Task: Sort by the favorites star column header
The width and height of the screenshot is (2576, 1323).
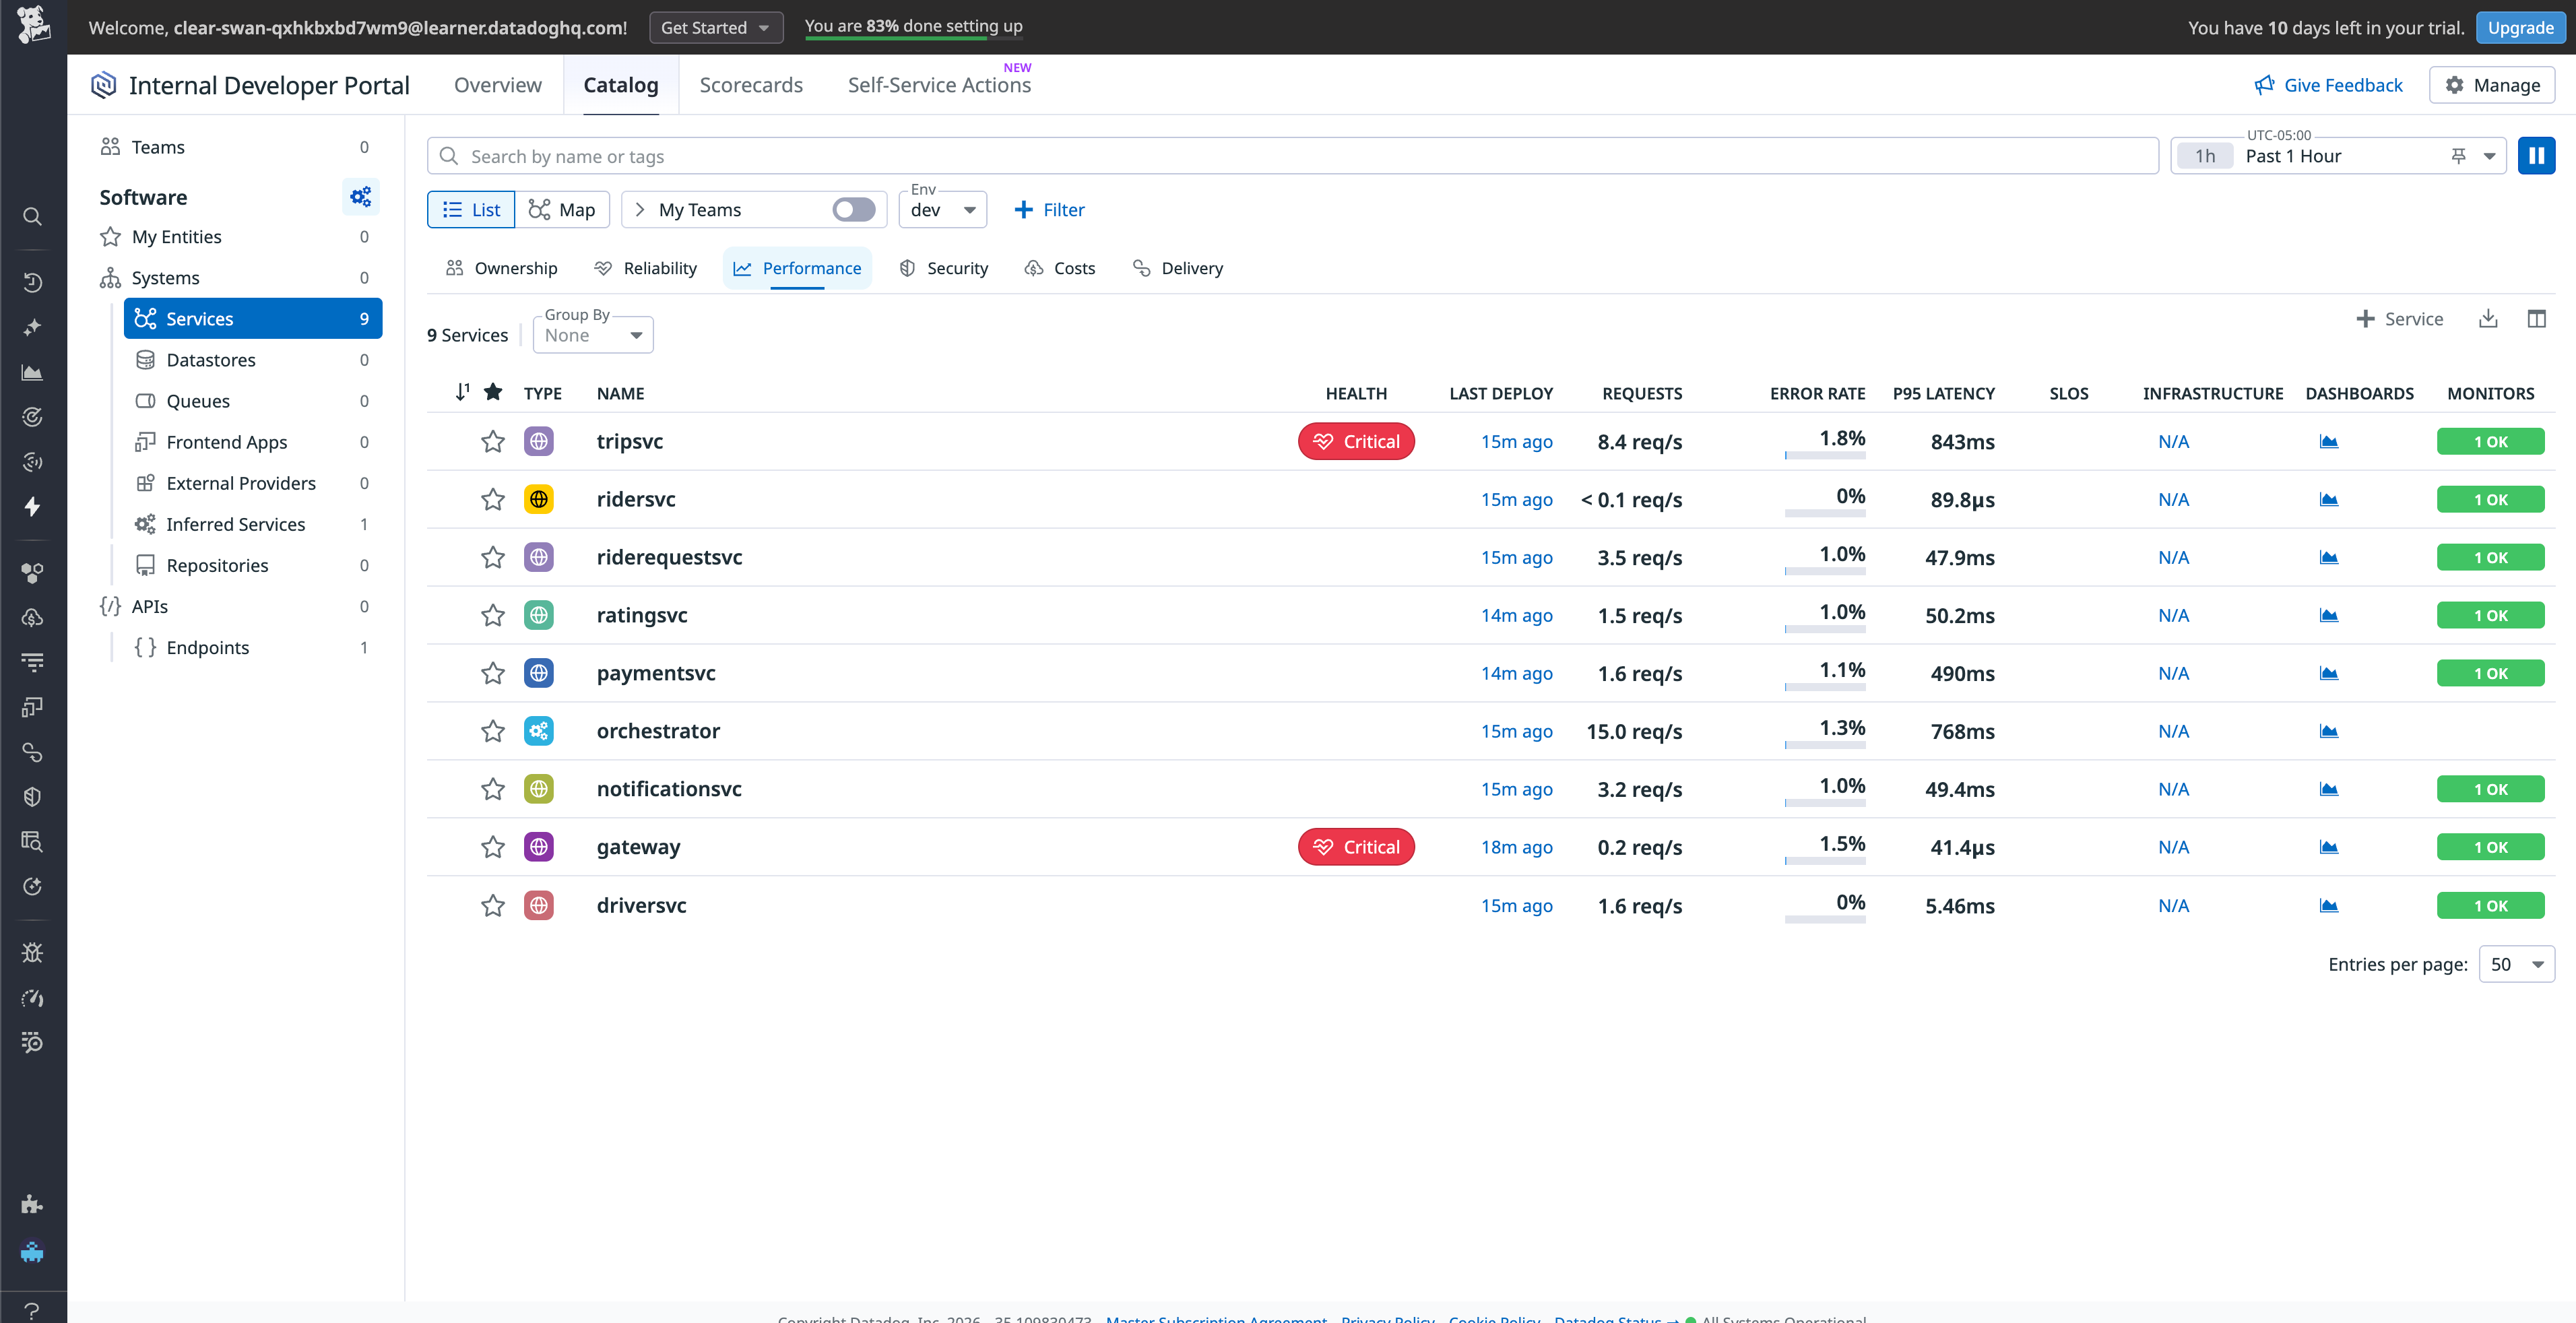Action: (x=493, y=392)
